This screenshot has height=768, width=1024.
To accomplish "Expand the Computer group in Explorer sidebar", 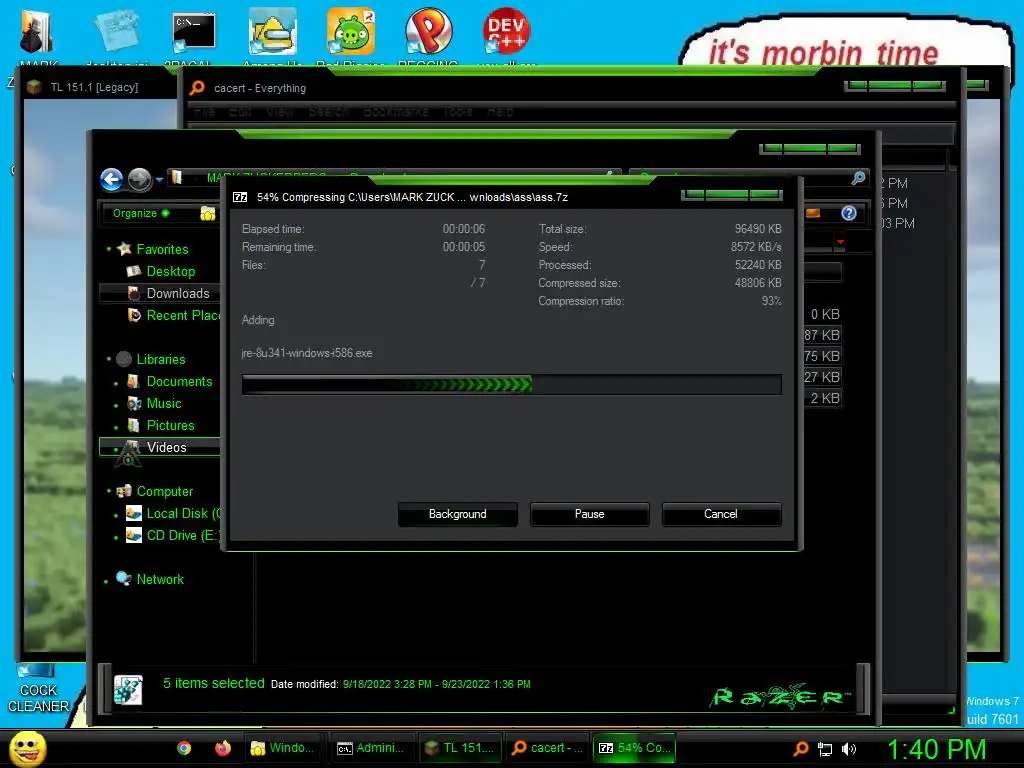I will pos(108,491).
